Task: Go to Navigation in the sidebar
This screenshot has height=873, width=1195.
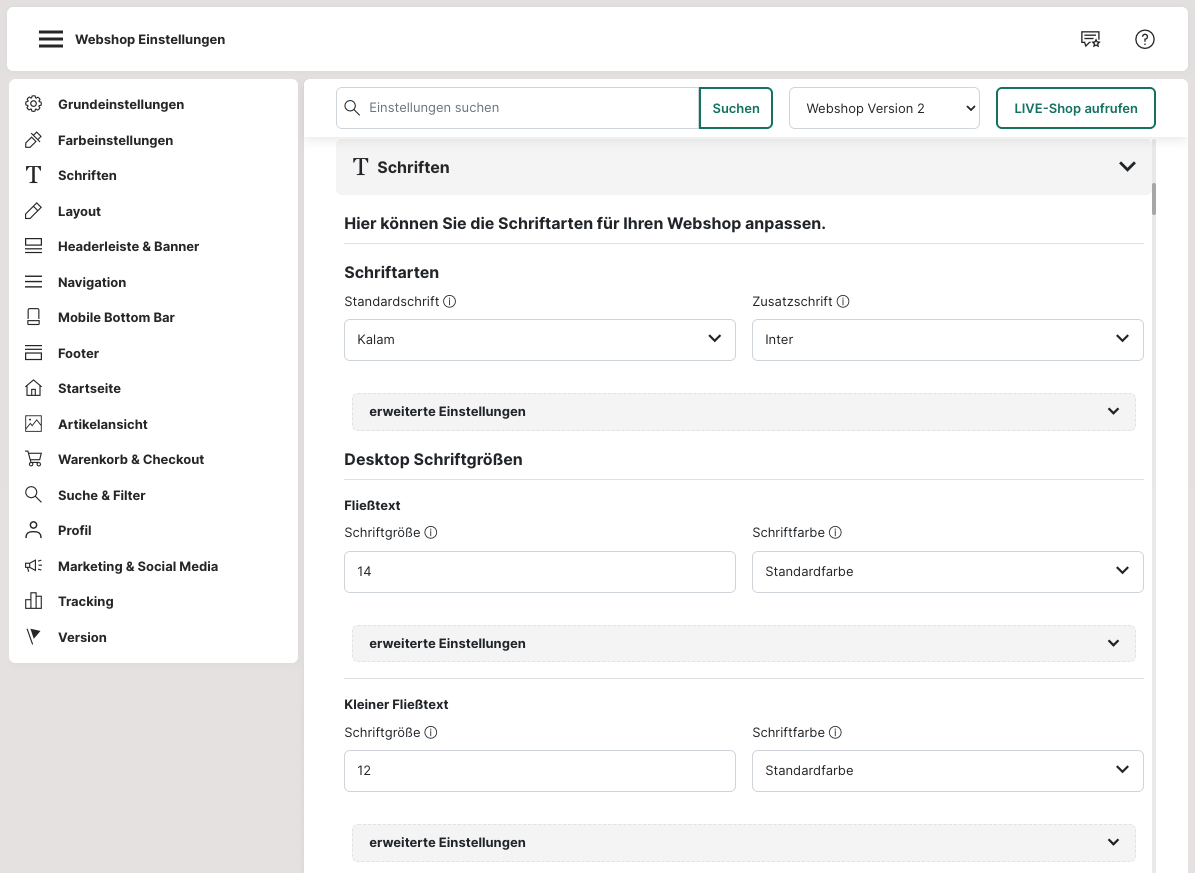Action: coord(92,282)
